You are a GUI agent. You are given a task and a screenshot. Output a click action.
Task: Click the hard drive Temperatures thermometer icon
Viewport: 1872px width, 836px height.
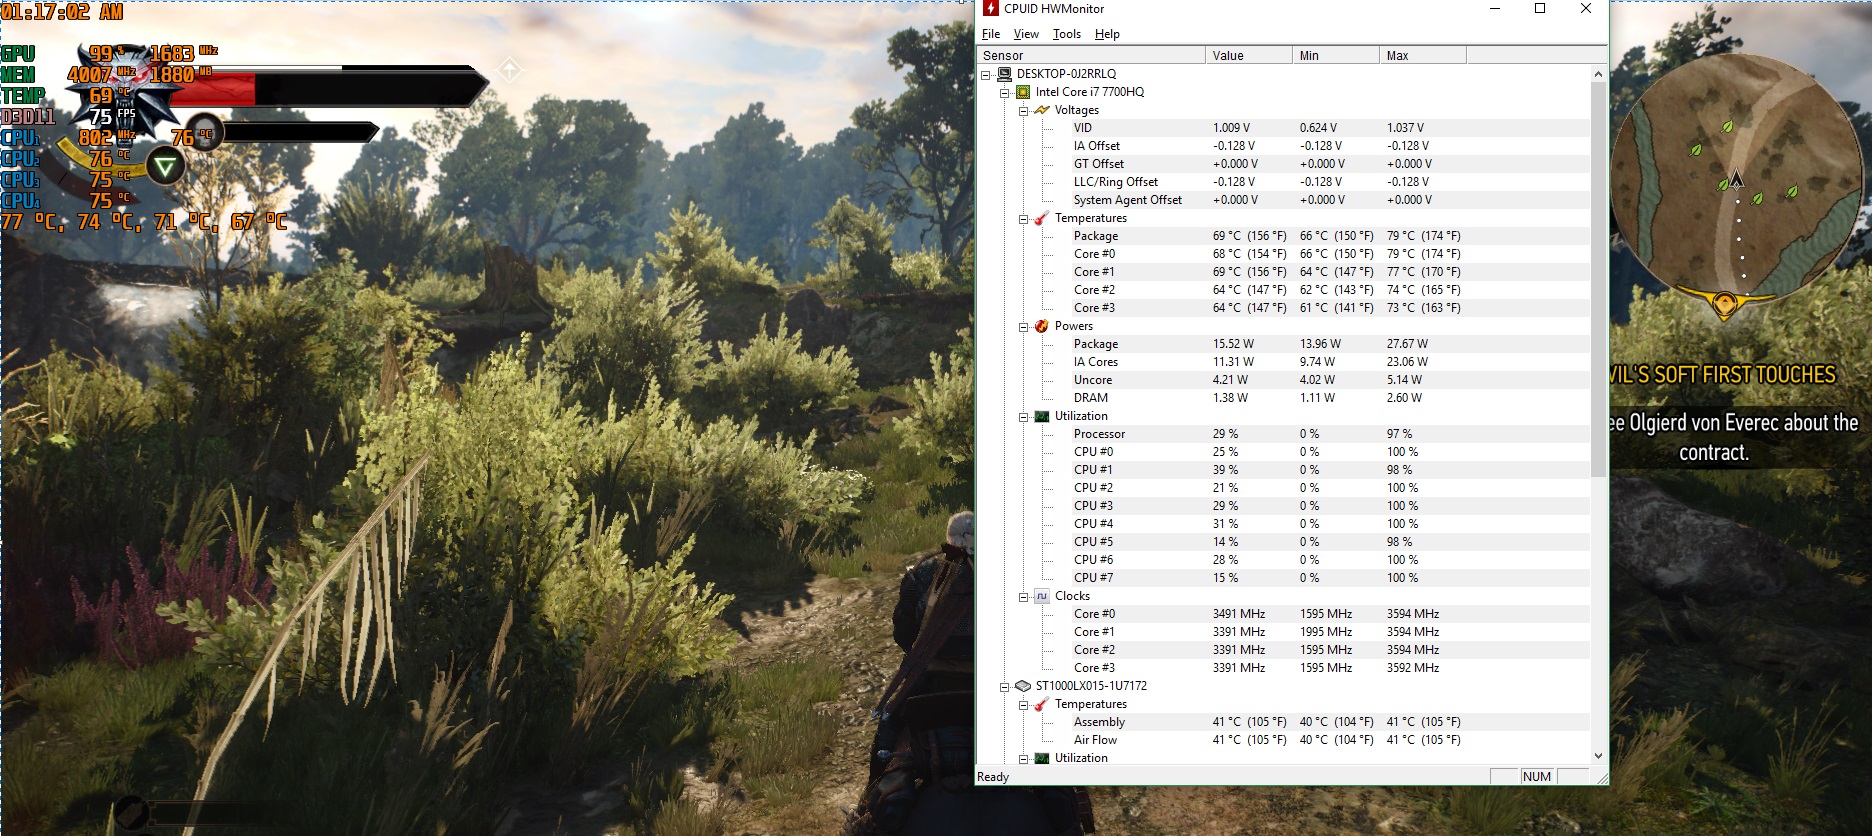[1042, 704]
